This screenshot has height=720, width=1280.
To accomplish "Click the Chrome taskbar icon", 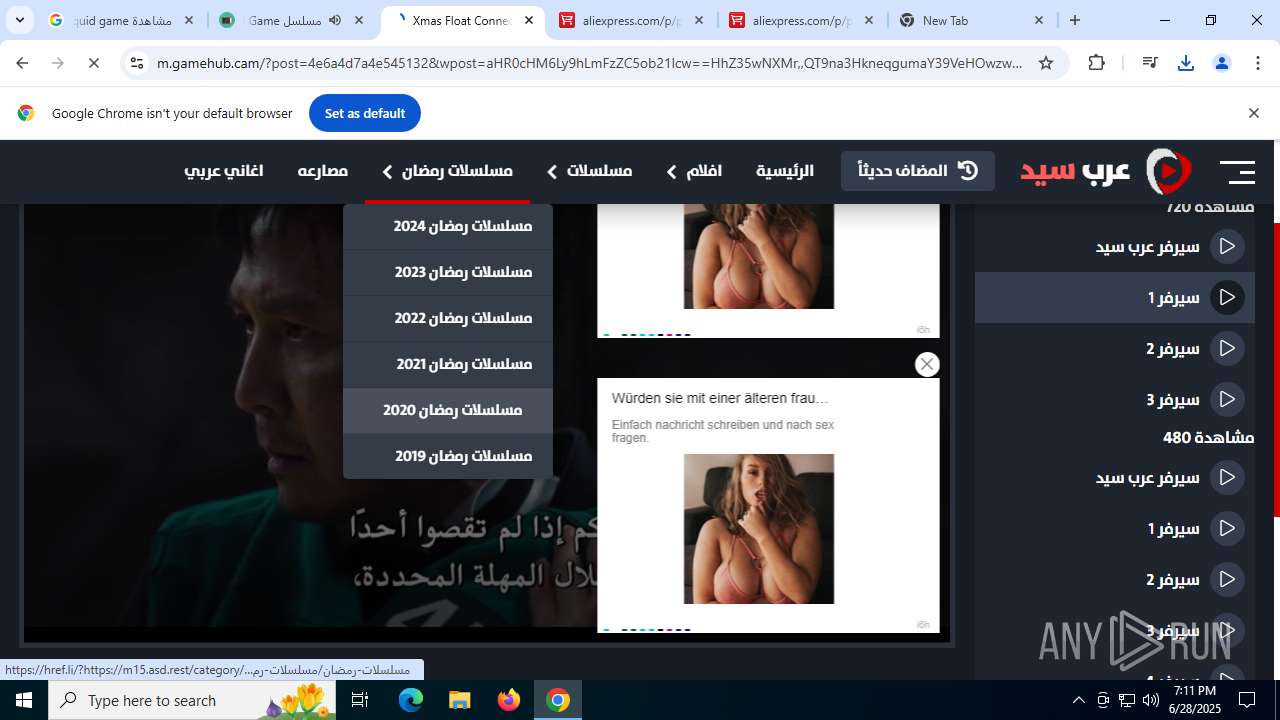I will (558, 700).
